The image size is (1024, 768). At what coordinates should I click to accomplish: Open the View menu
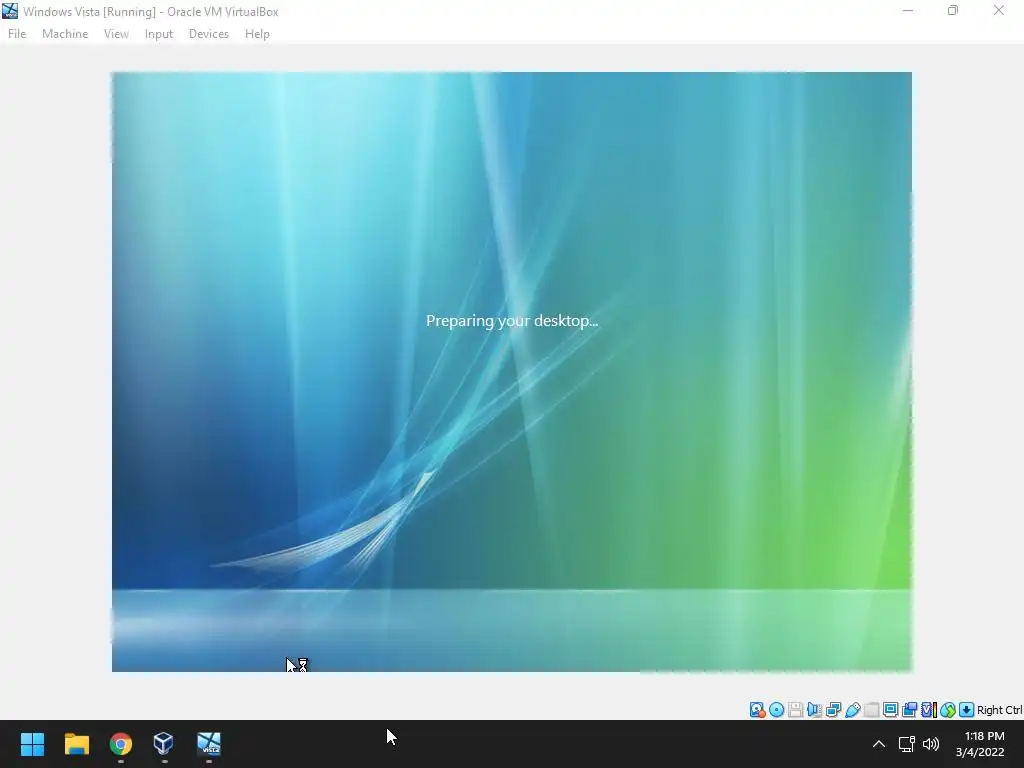click(116, 34)
